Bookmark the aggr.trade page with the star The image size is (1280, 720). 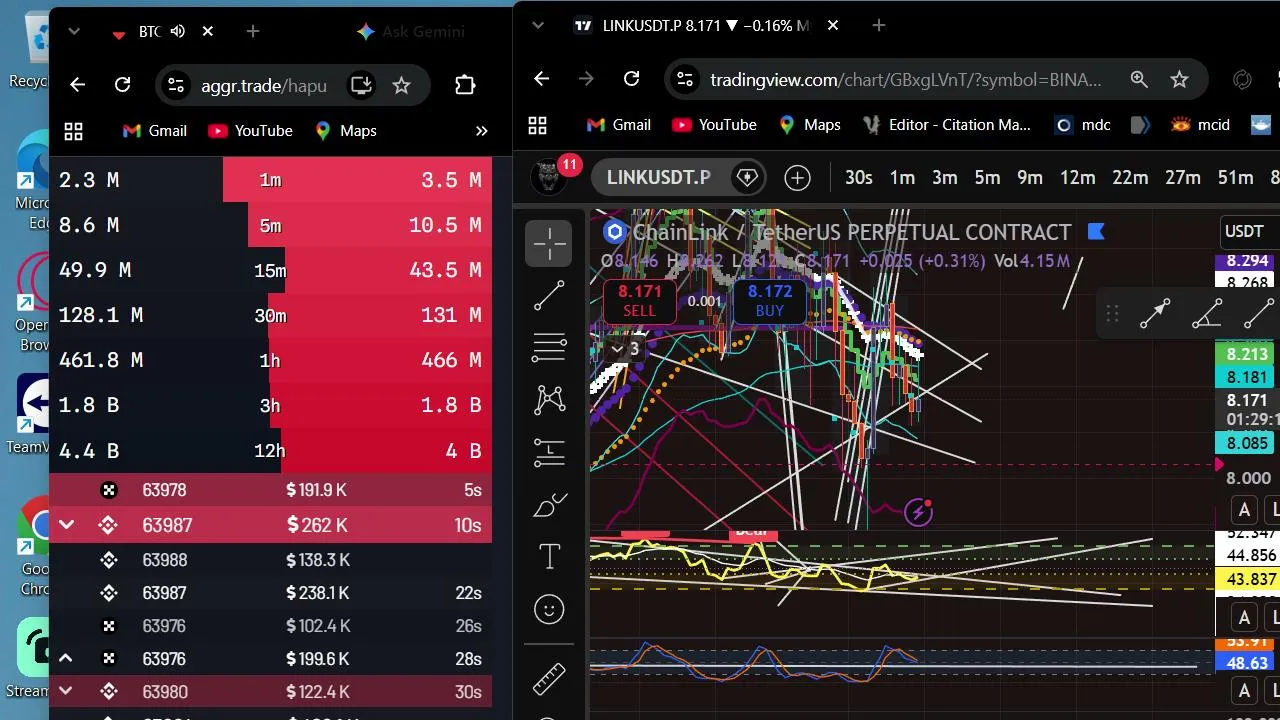(401, 85)
